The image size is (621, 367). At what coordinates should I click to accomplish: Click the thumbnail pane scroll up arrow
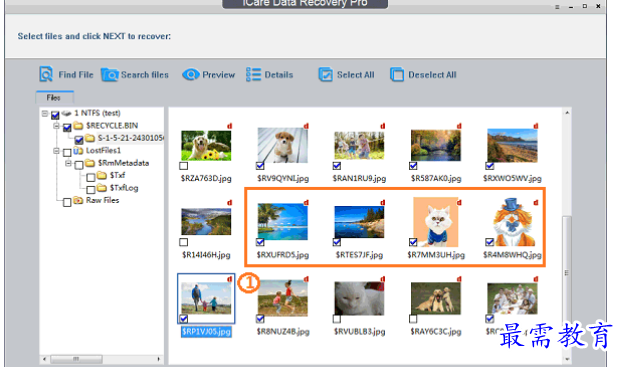tap(567, 113)
